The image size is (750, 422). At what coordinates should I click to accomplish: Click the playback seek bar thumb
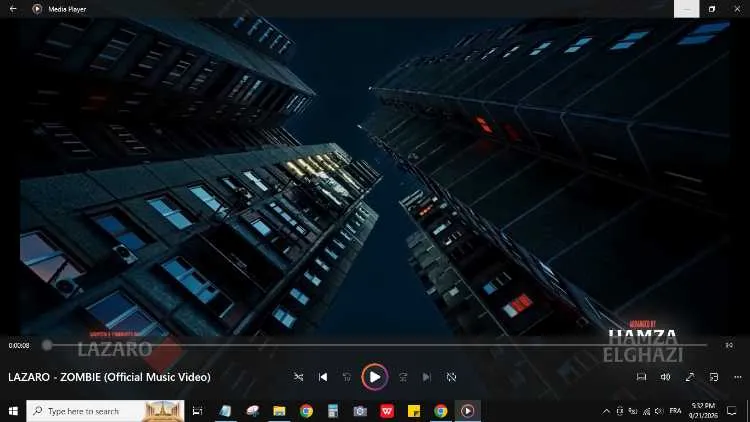click(x=47, y=345)
